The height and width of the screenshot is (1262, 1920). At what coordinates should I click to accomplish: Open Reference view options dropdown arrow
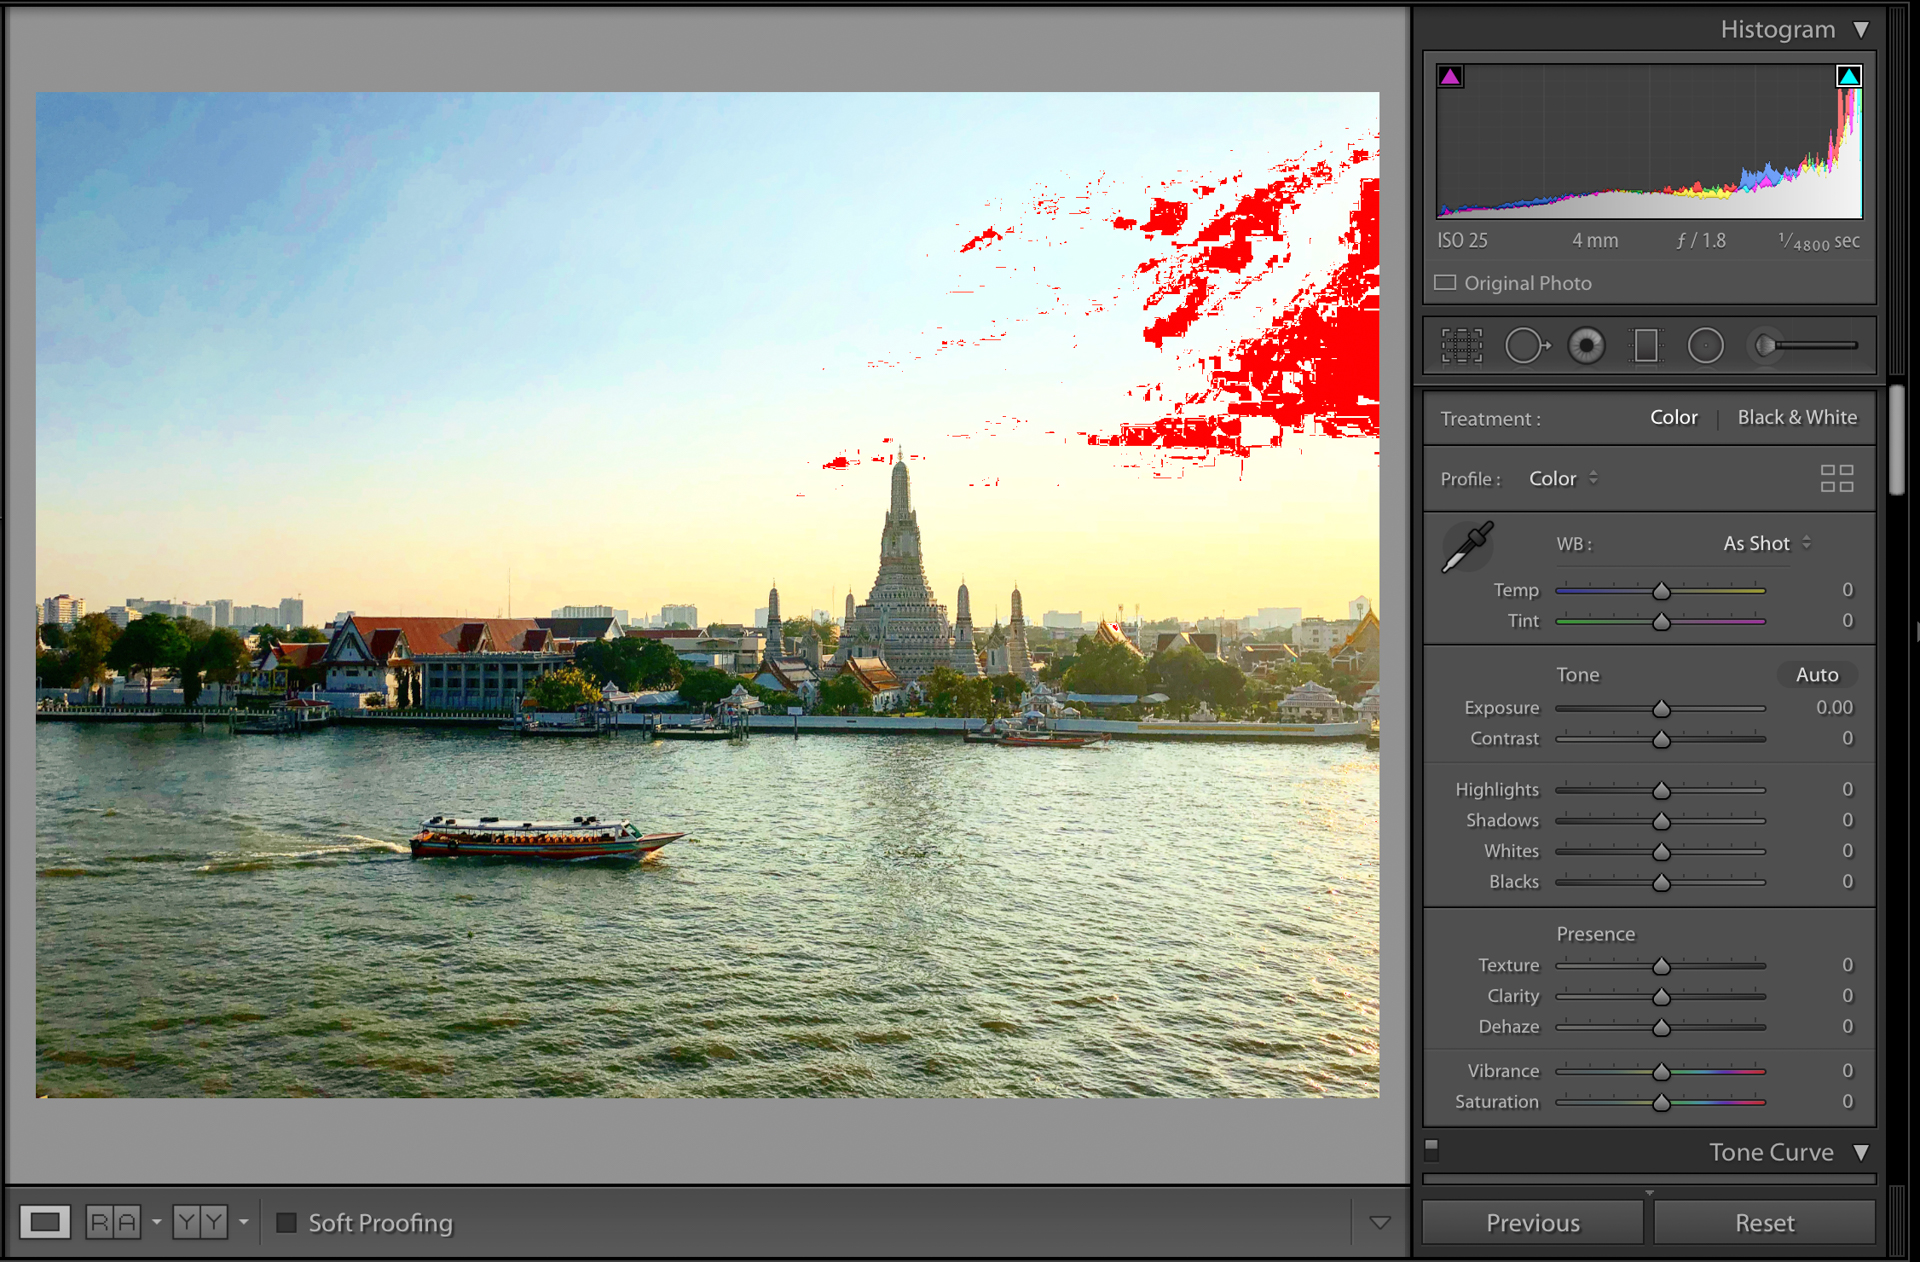pyautogui.click(x=156, y=1222)
